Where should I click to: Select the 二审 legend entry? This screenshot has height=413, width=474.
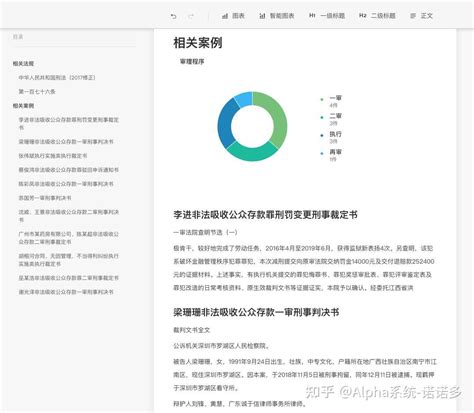[331, 119]
